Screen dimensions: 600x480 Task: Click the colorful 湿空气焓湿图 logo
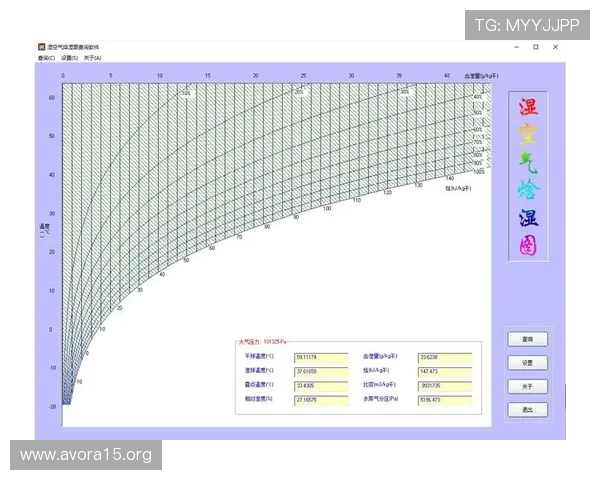527,175
